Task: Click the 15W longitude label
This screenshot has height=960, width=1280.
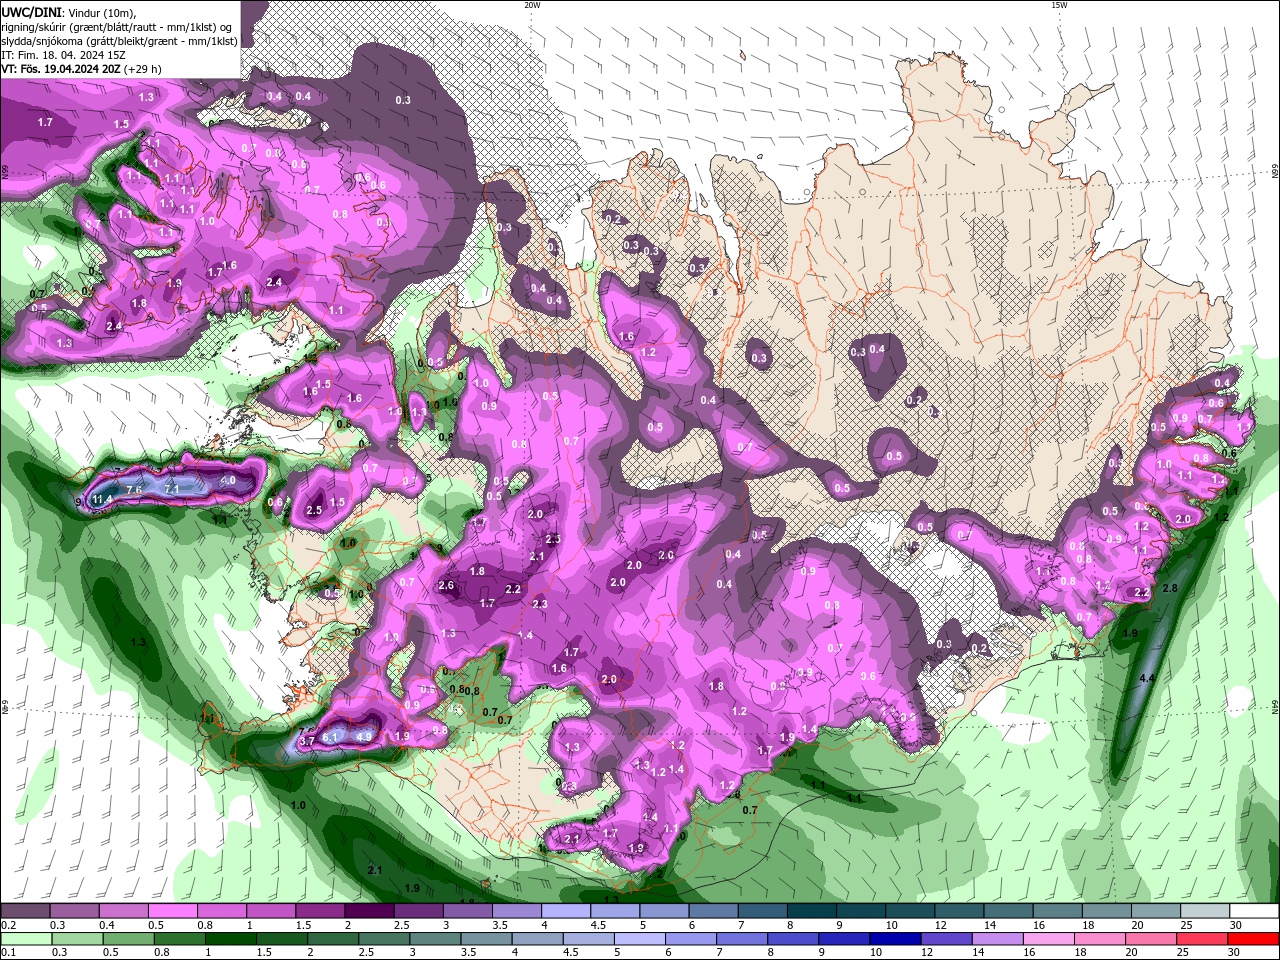Action: point(1059,4)
